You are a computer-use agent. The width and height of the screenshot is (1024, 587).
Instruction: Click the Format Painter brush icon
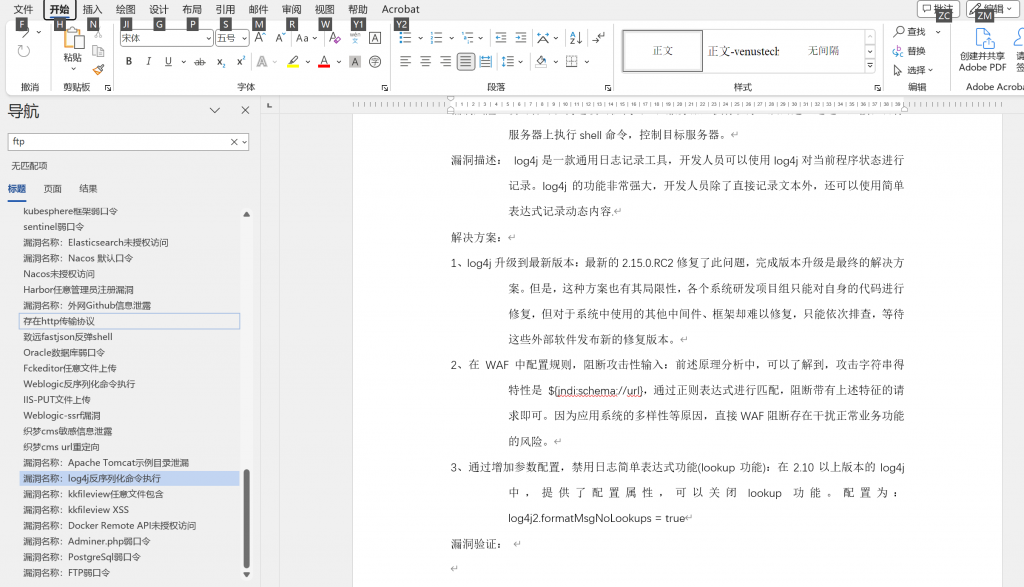[x=98, y=70]
